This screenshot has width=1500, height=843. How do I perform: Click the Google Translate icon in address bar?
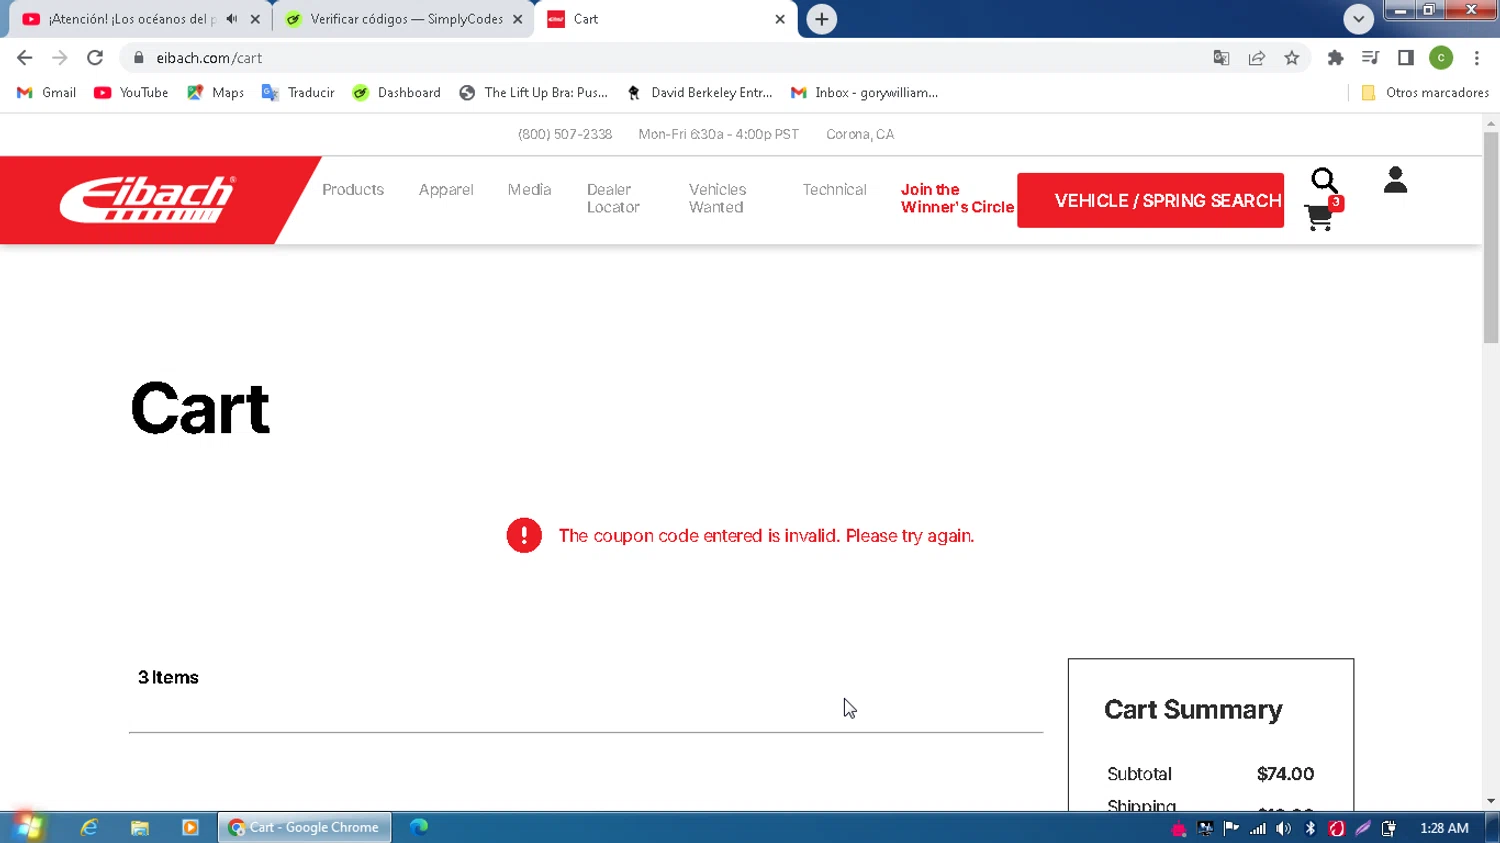[1221, 58]
